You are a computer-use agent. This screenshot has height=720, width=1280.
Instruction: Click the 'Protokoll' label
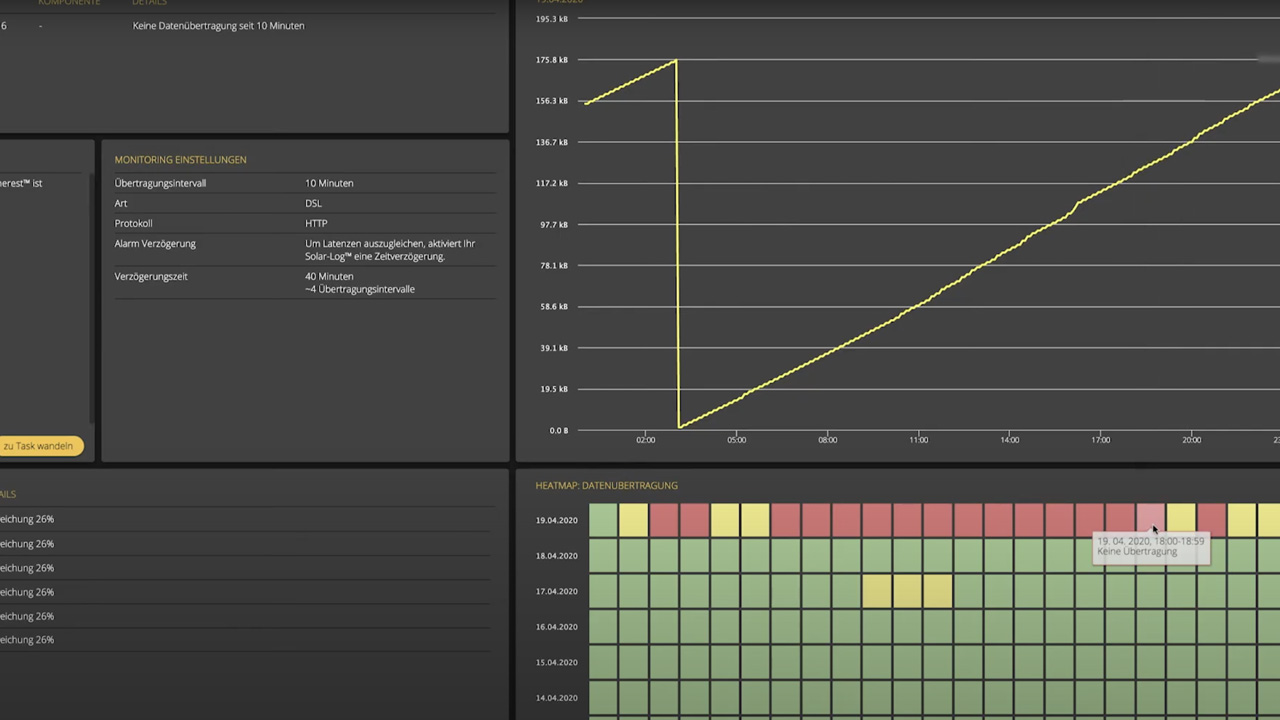click(x=133, y=223)
